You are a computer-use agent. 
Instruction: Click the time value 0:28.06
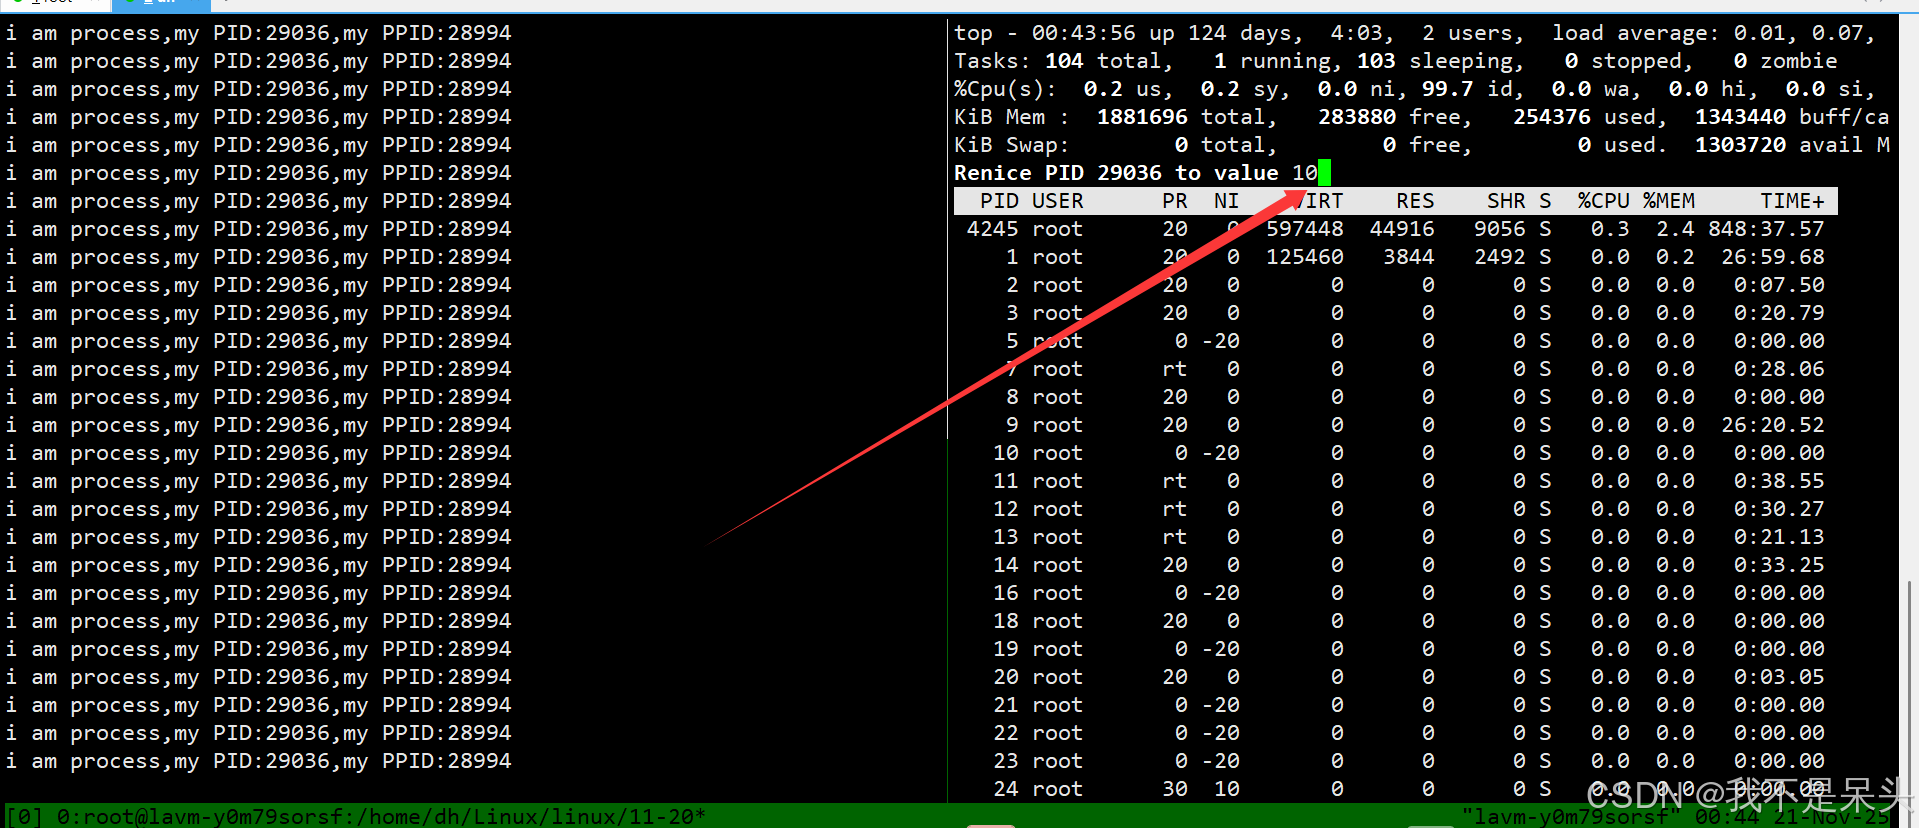tap(1780, 369)
